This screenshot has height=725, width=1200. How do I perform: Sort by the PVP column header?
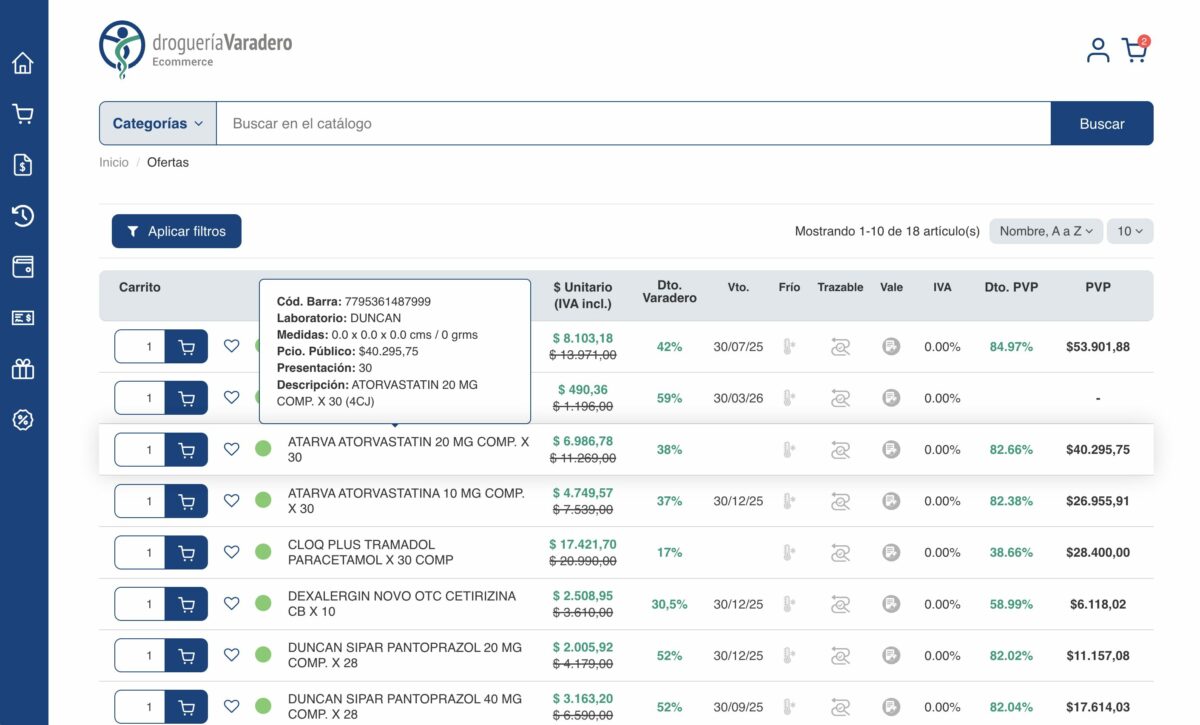(x=1097, y=287)
